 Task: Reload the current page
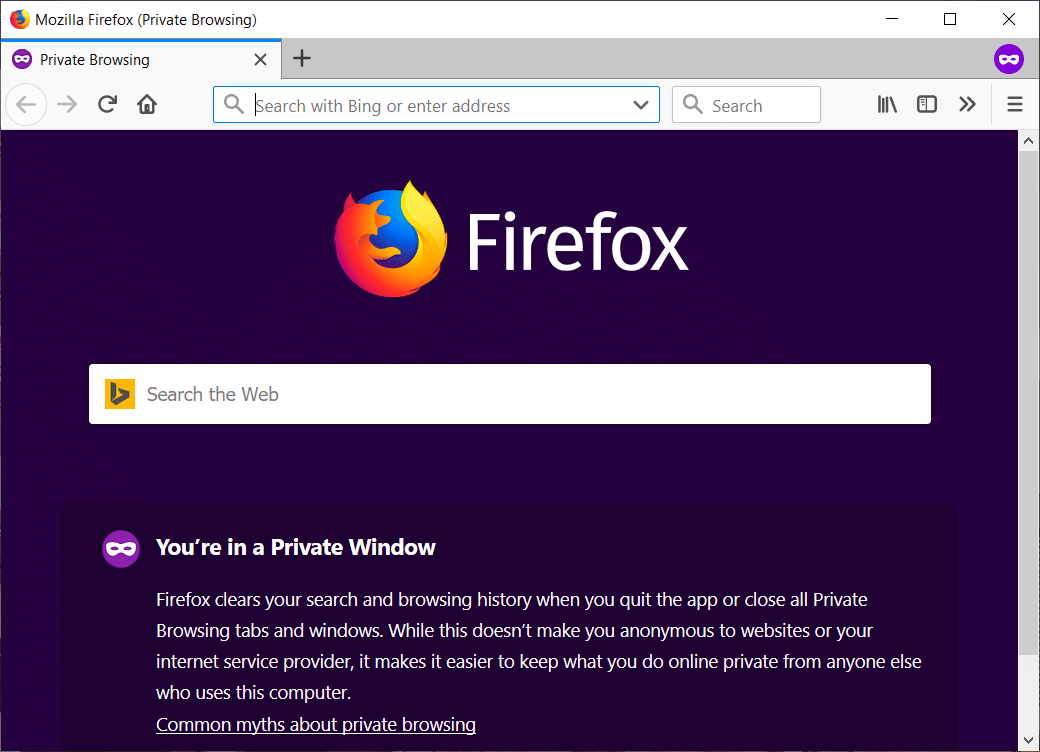pos(107,105)
